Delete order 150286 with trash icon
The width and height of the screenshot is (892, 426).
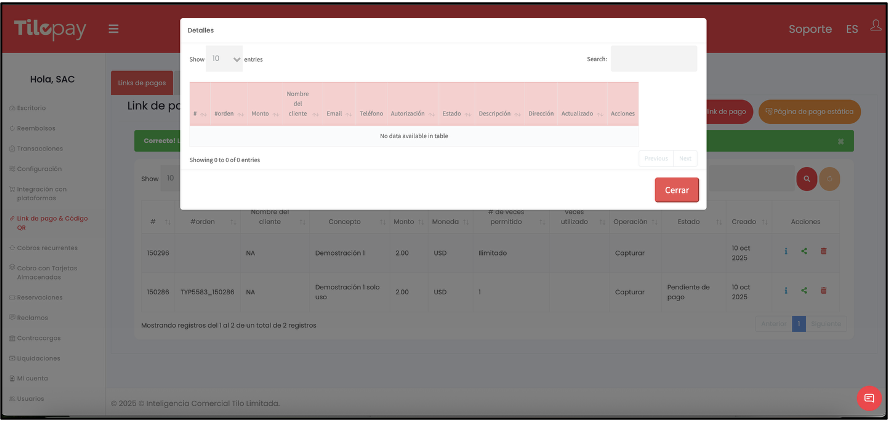(x=823, y=291)
